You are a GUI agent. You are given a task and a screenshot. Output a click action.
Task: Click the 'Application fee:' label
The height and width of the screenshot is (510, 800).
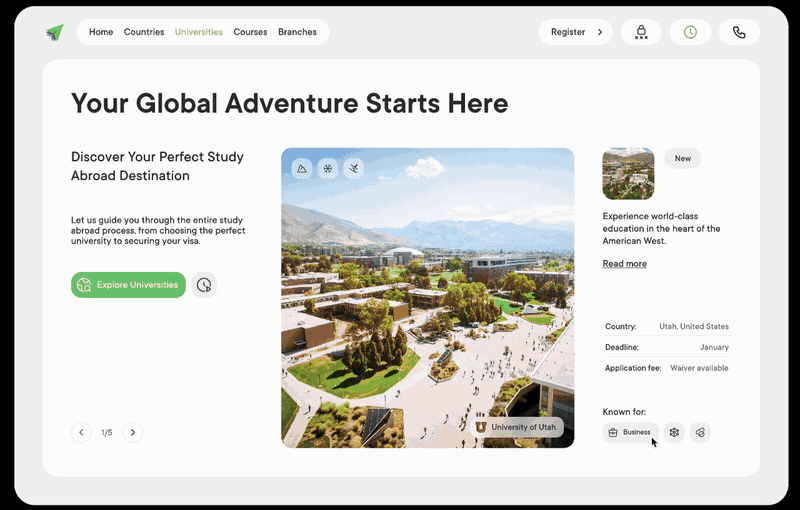click(x=633, y=368)
